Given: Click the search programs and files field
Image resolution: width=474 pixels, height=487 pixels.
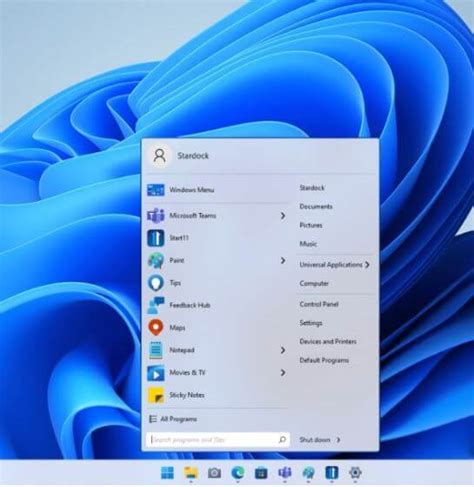Looking at the screenshot, I should (218, 440).
